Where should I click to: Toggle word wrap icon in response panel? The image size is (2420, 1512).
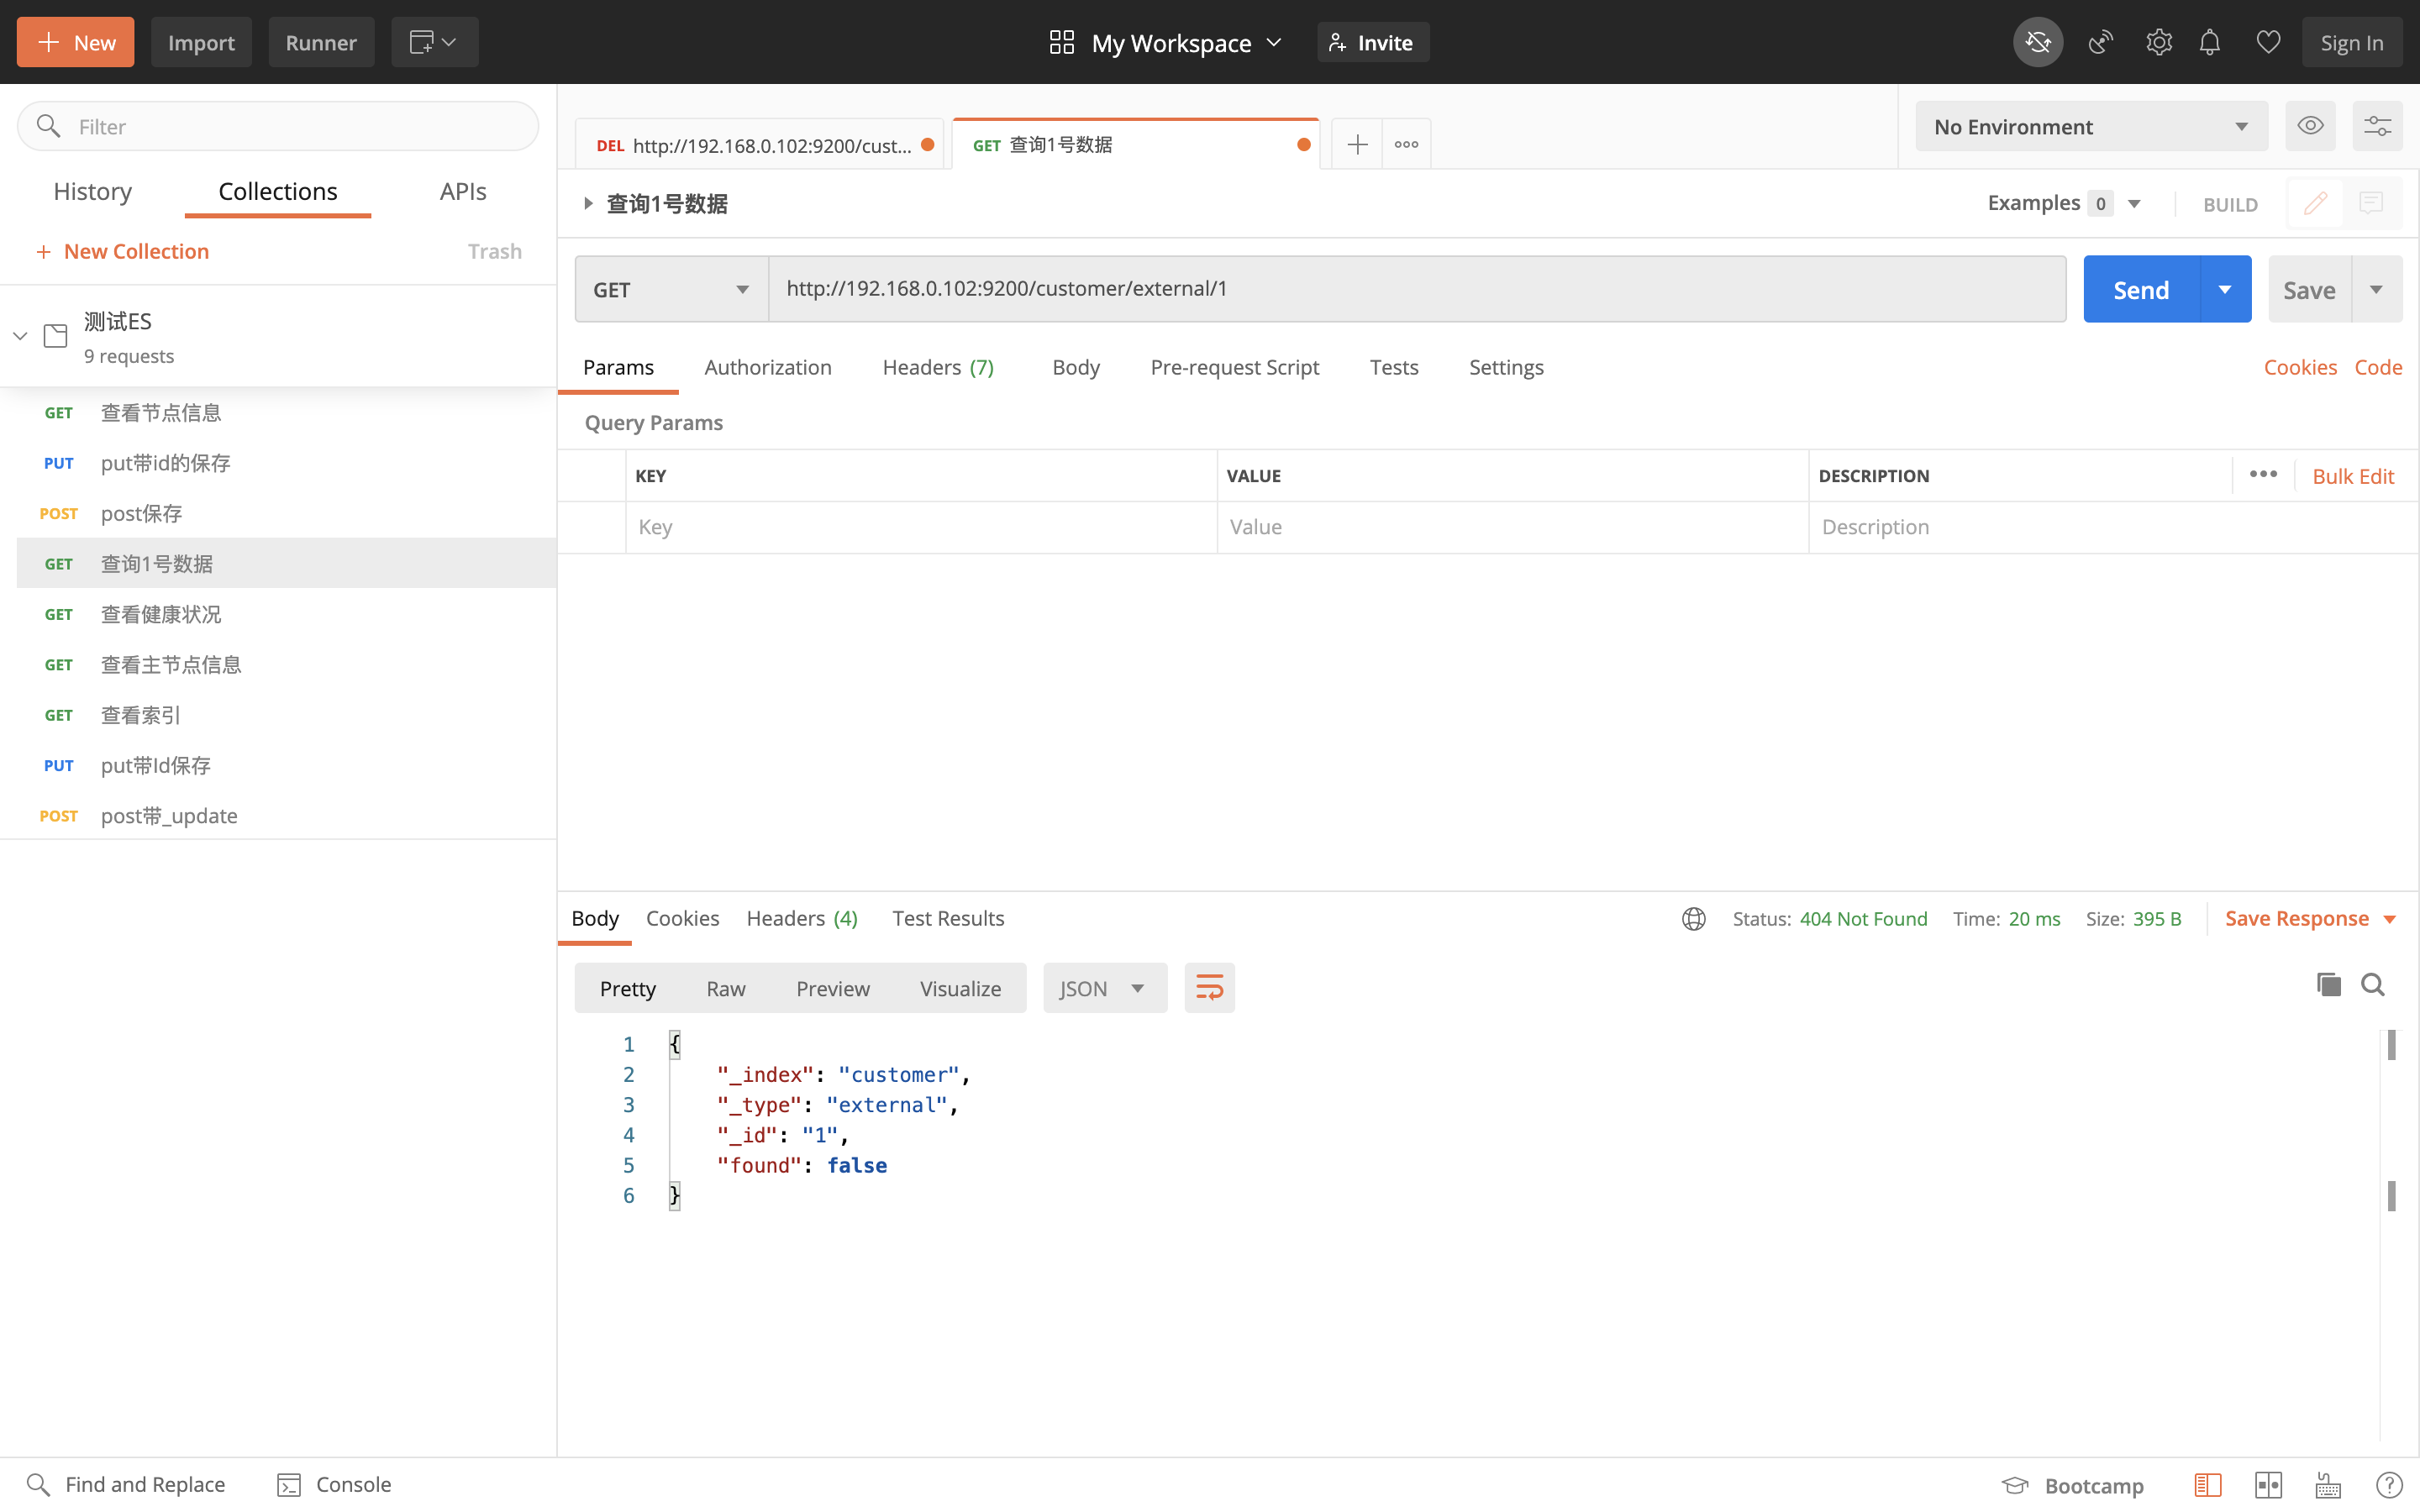point(1209,988)
